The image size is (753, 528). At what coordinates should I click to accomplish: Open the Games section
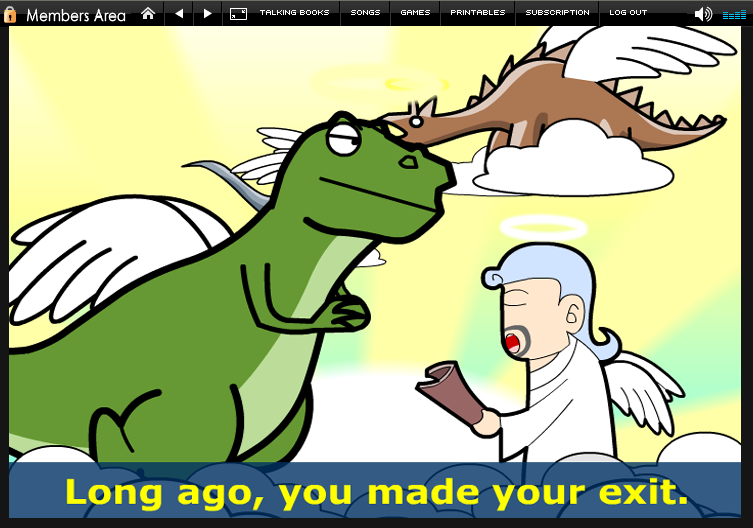(x=415, y=13)
